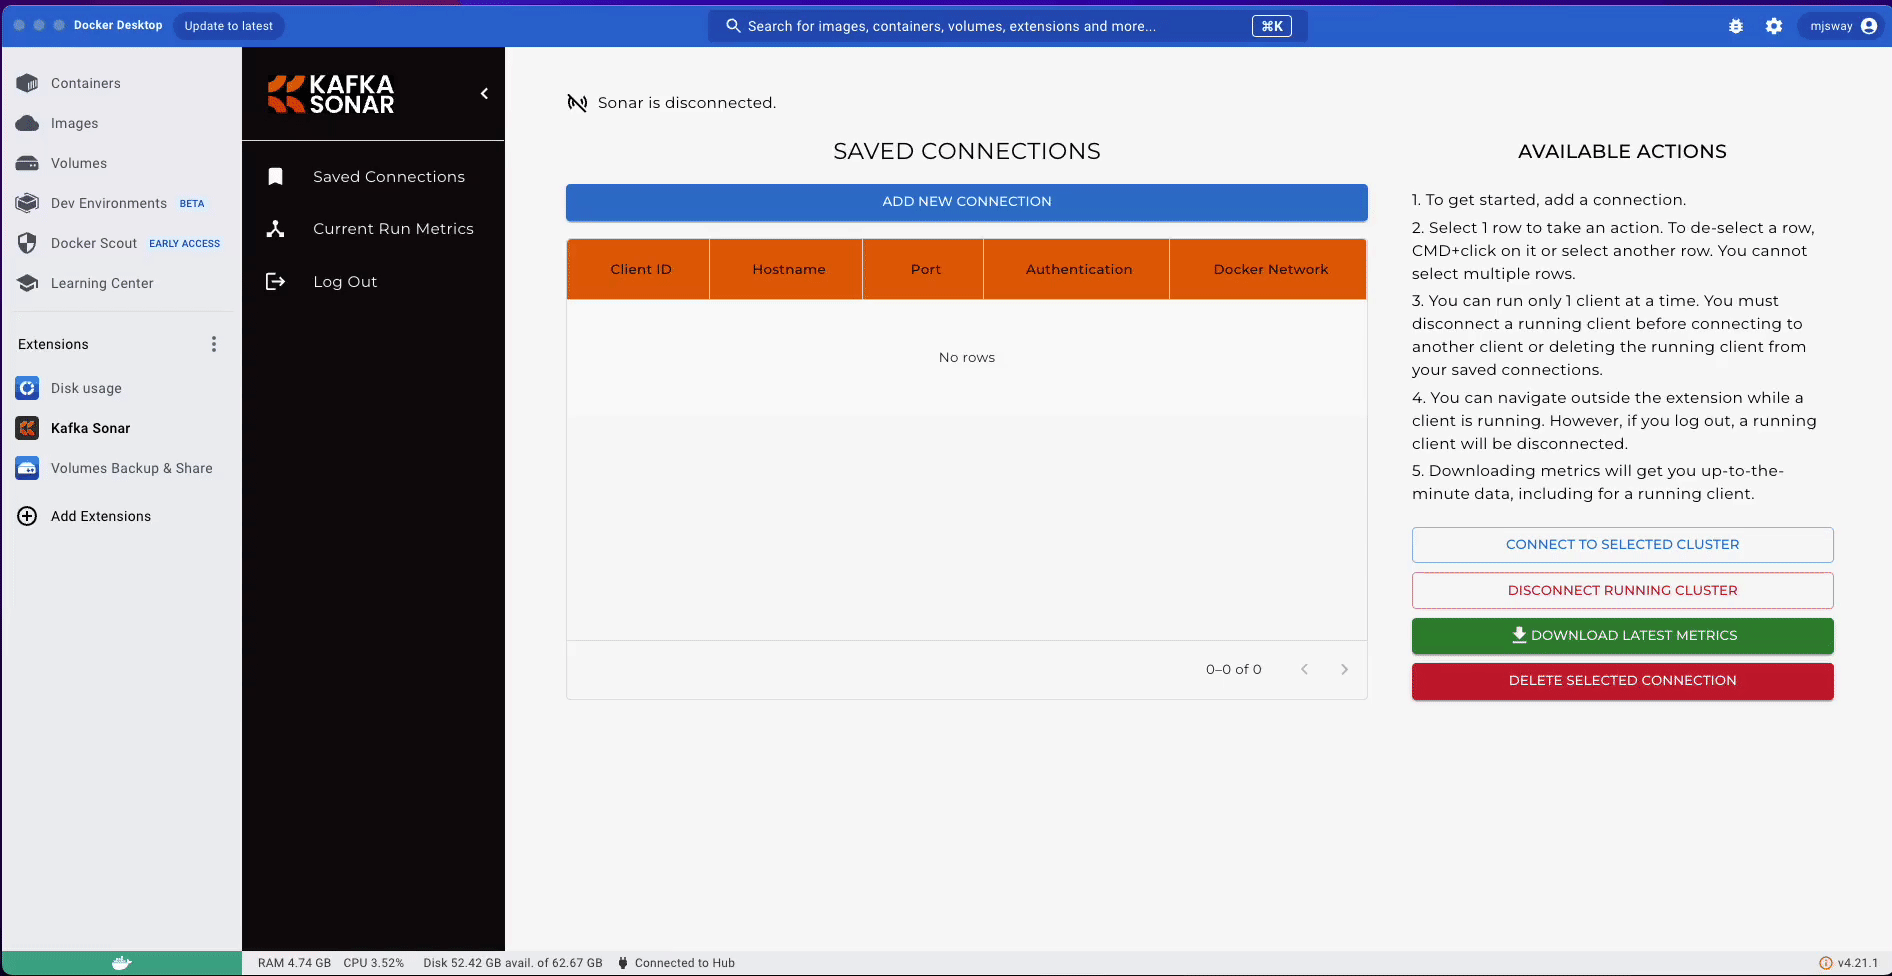Open Current Run Metrics menu item
Screen dimensions: 1892x976
click(373, 229)
